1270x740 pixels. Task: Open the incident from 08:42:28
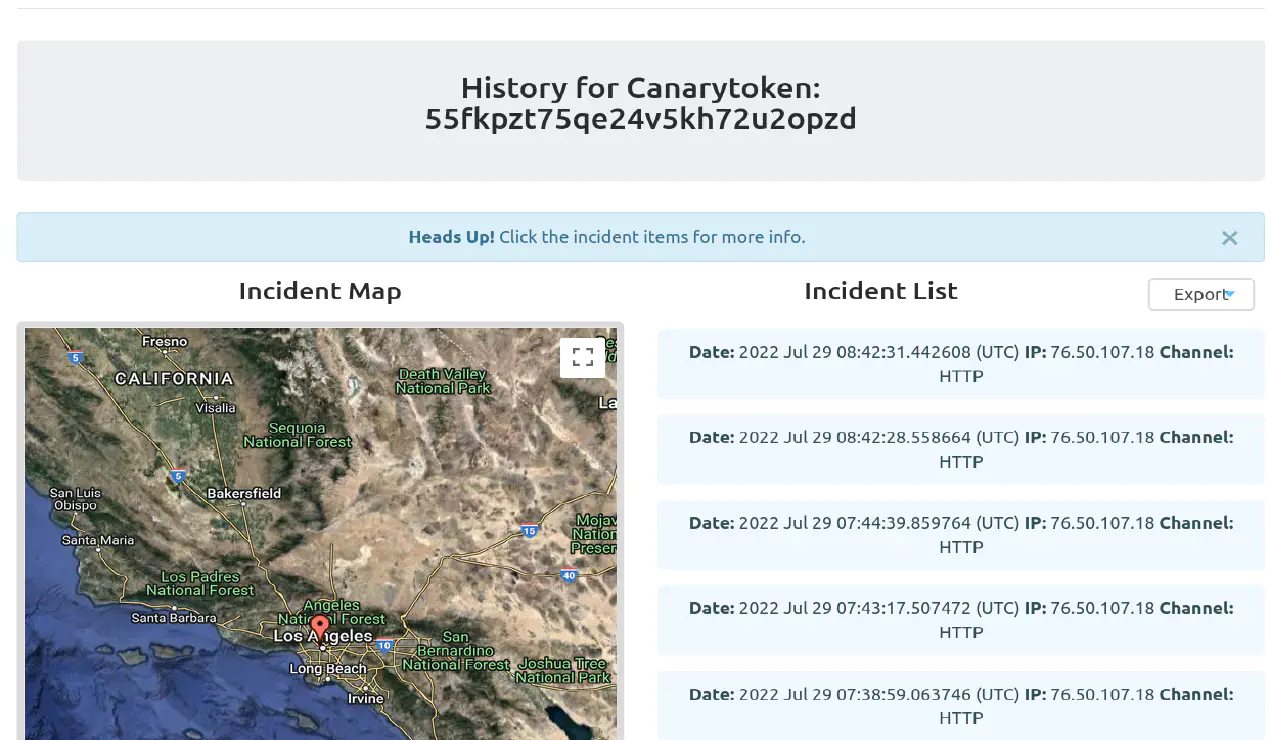[960, 448]
